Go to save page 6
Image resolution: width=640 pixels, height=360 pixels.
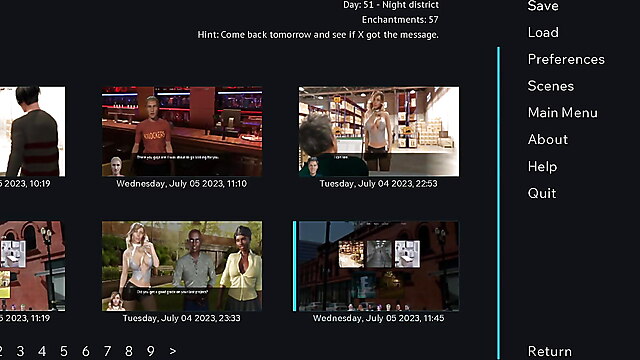[x=86, y=351]
